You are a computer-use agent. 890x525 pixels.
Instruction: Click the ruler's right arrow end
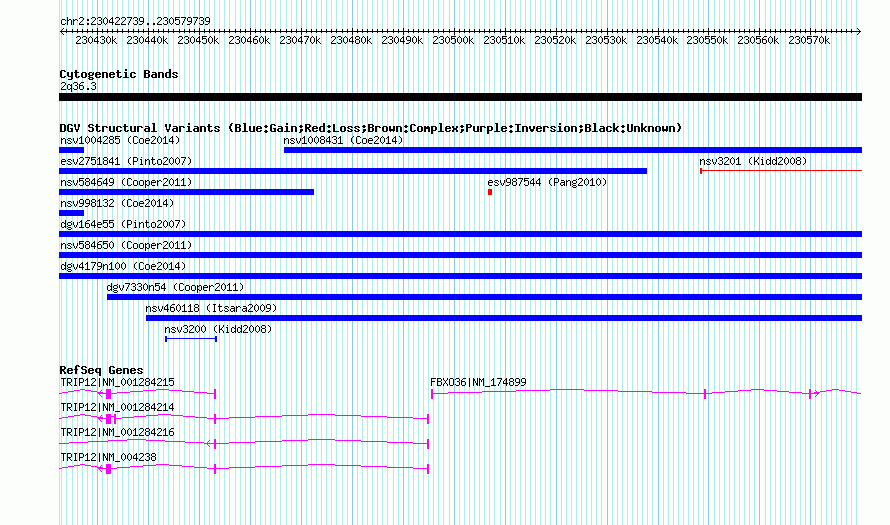[859, 32]
